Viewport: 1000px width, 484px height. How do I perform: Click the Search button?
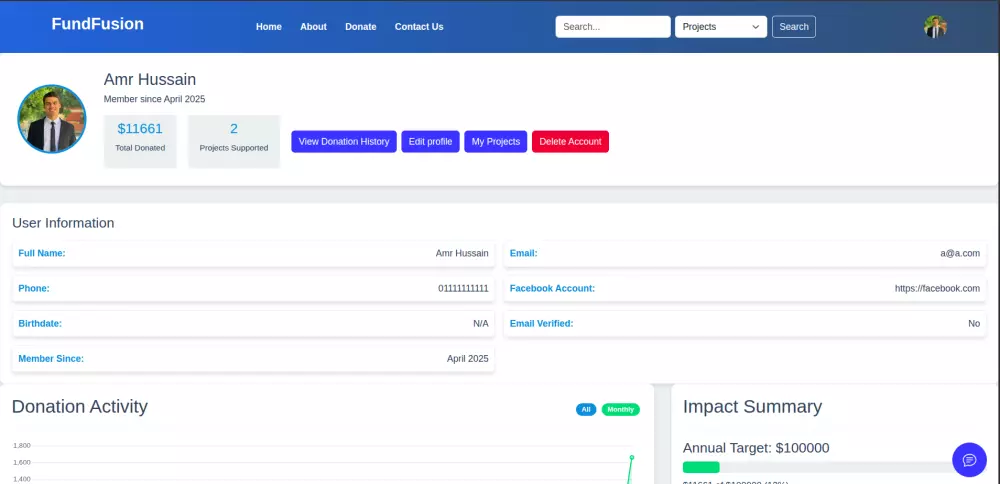(x=793, y=27)
